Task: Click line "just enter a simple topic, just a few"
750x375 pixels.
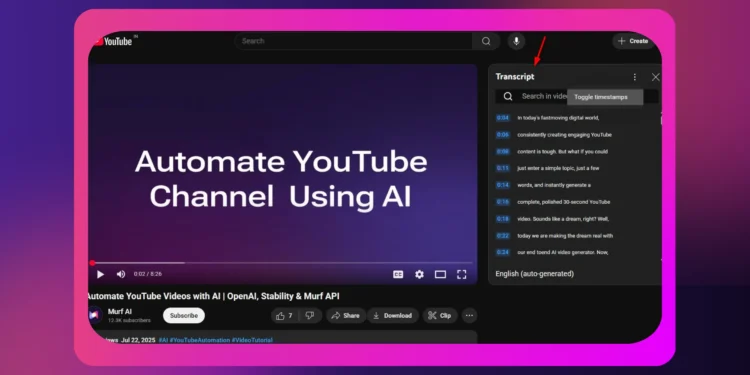Action: coord(558,168)
